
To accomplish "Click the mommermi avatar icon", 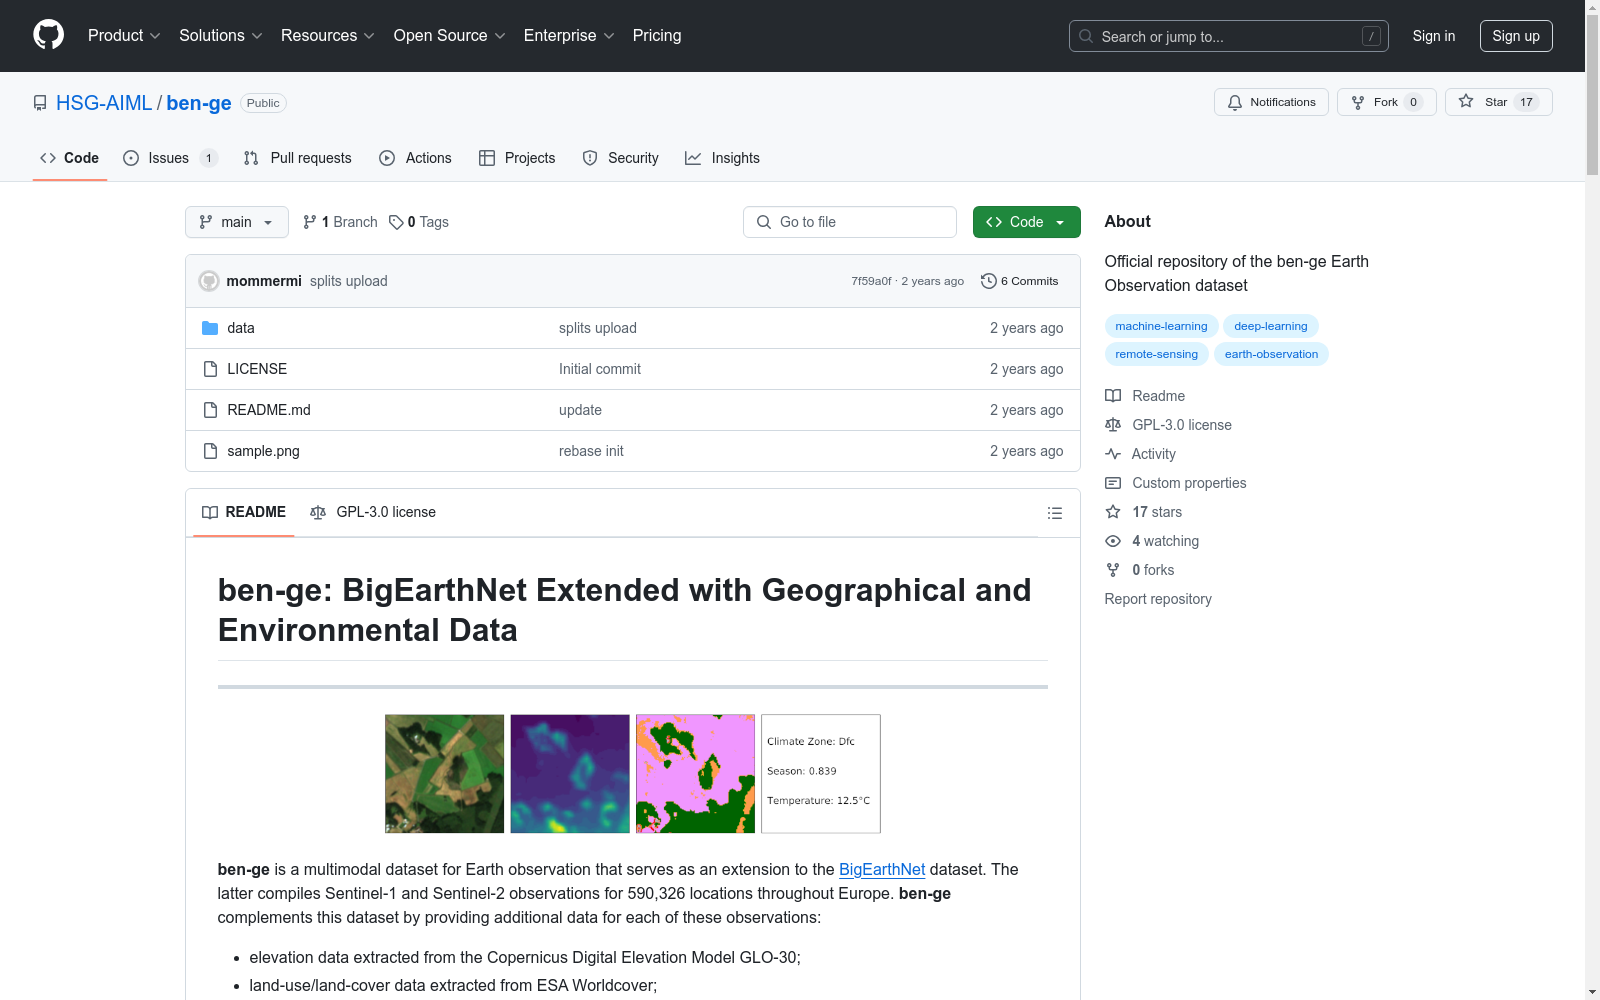I will tap(209, 281).
